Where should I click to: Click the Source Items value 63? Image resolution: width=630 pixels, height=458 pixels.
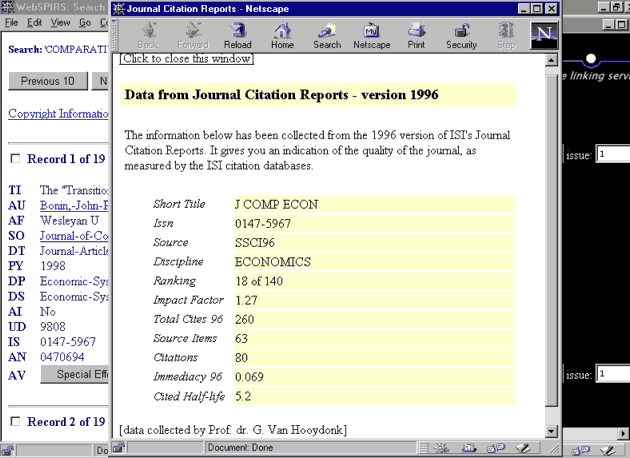[241, 339]
